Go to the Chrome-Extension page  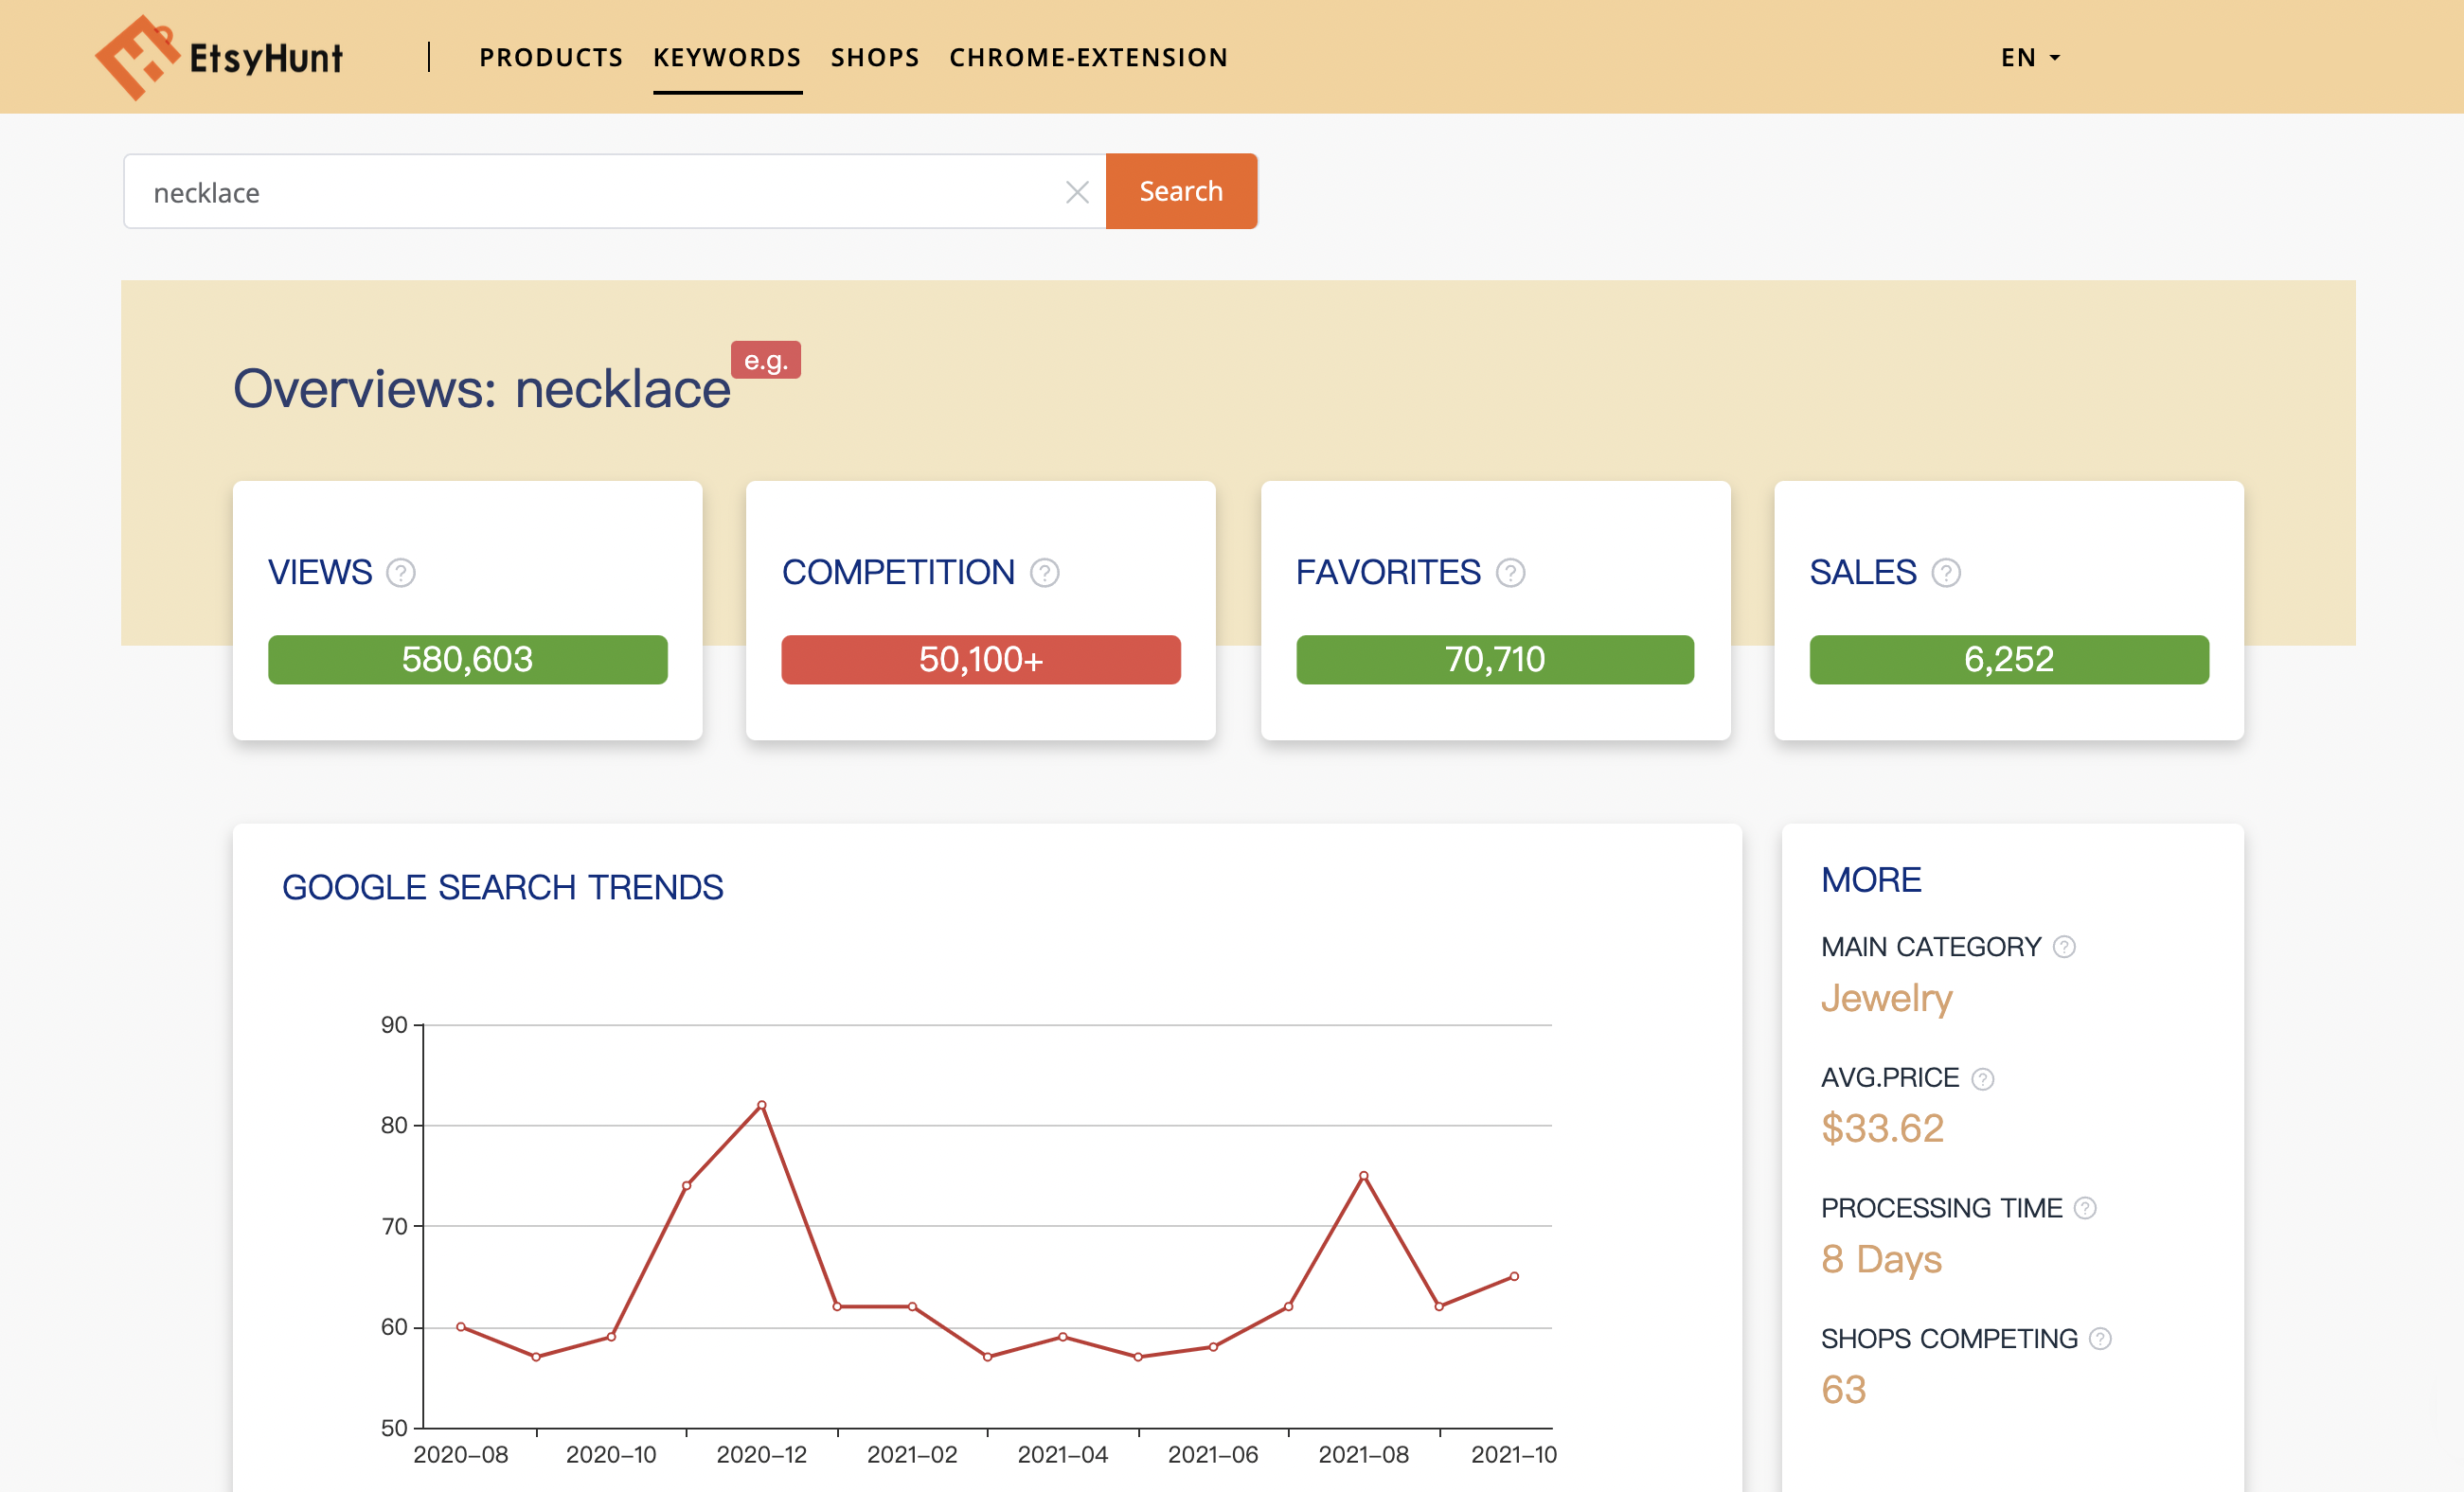point(1088,57)
